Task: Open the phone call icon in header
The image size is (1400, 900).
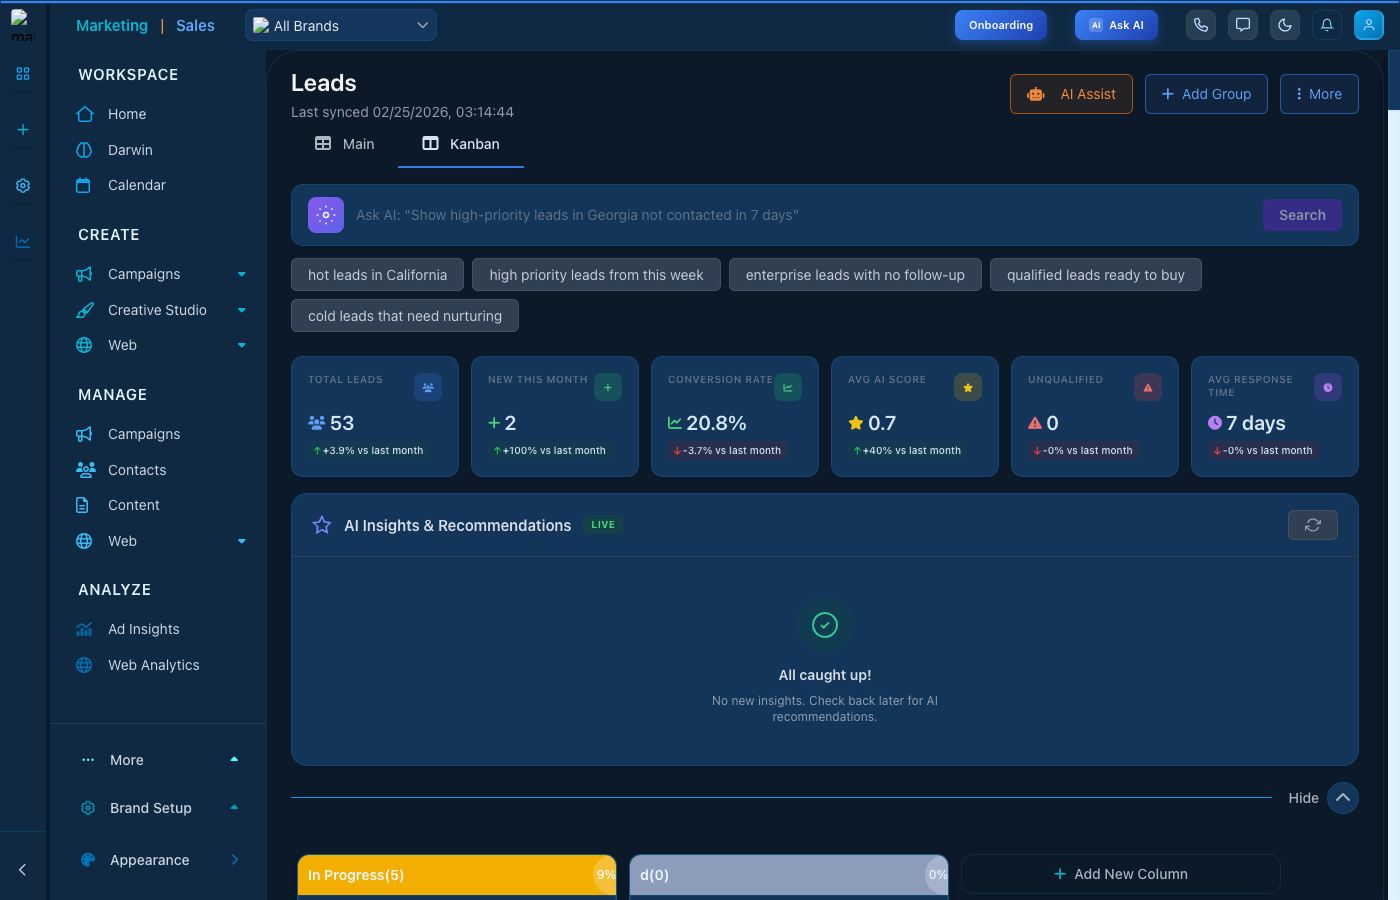Action: coord(1201,25)
